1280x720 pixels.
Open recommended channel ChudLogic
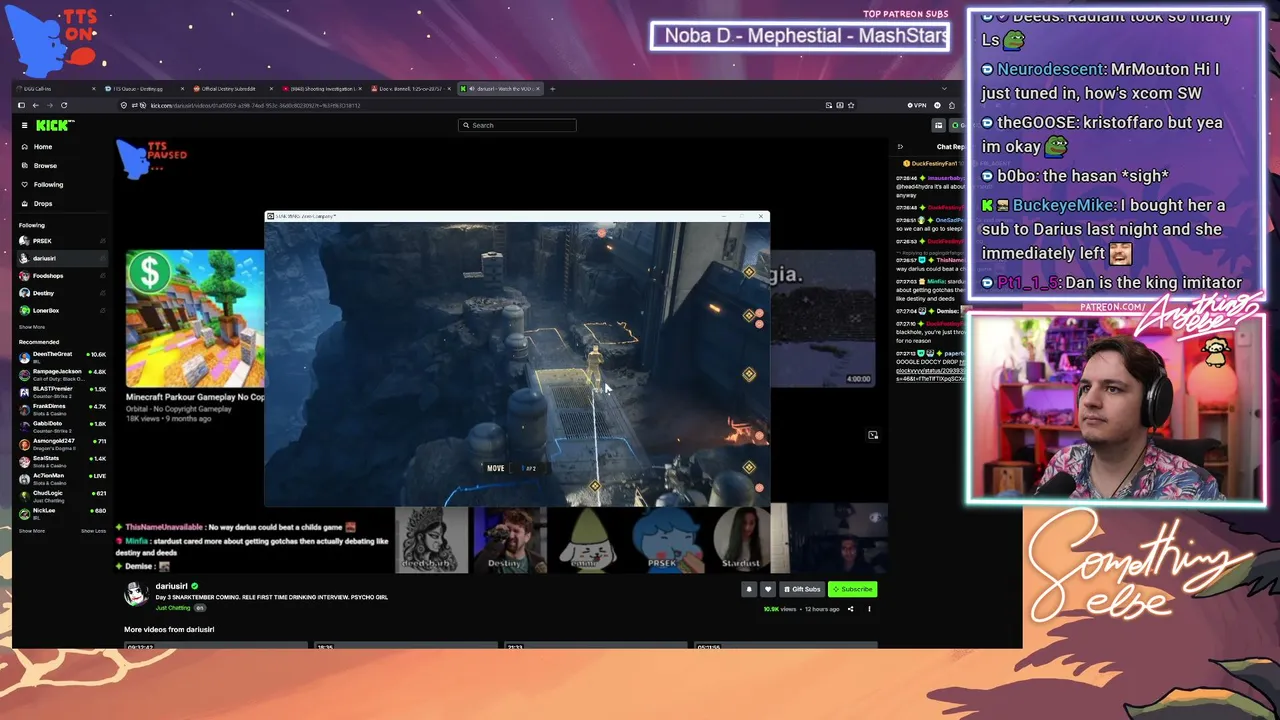coord(62,494)
